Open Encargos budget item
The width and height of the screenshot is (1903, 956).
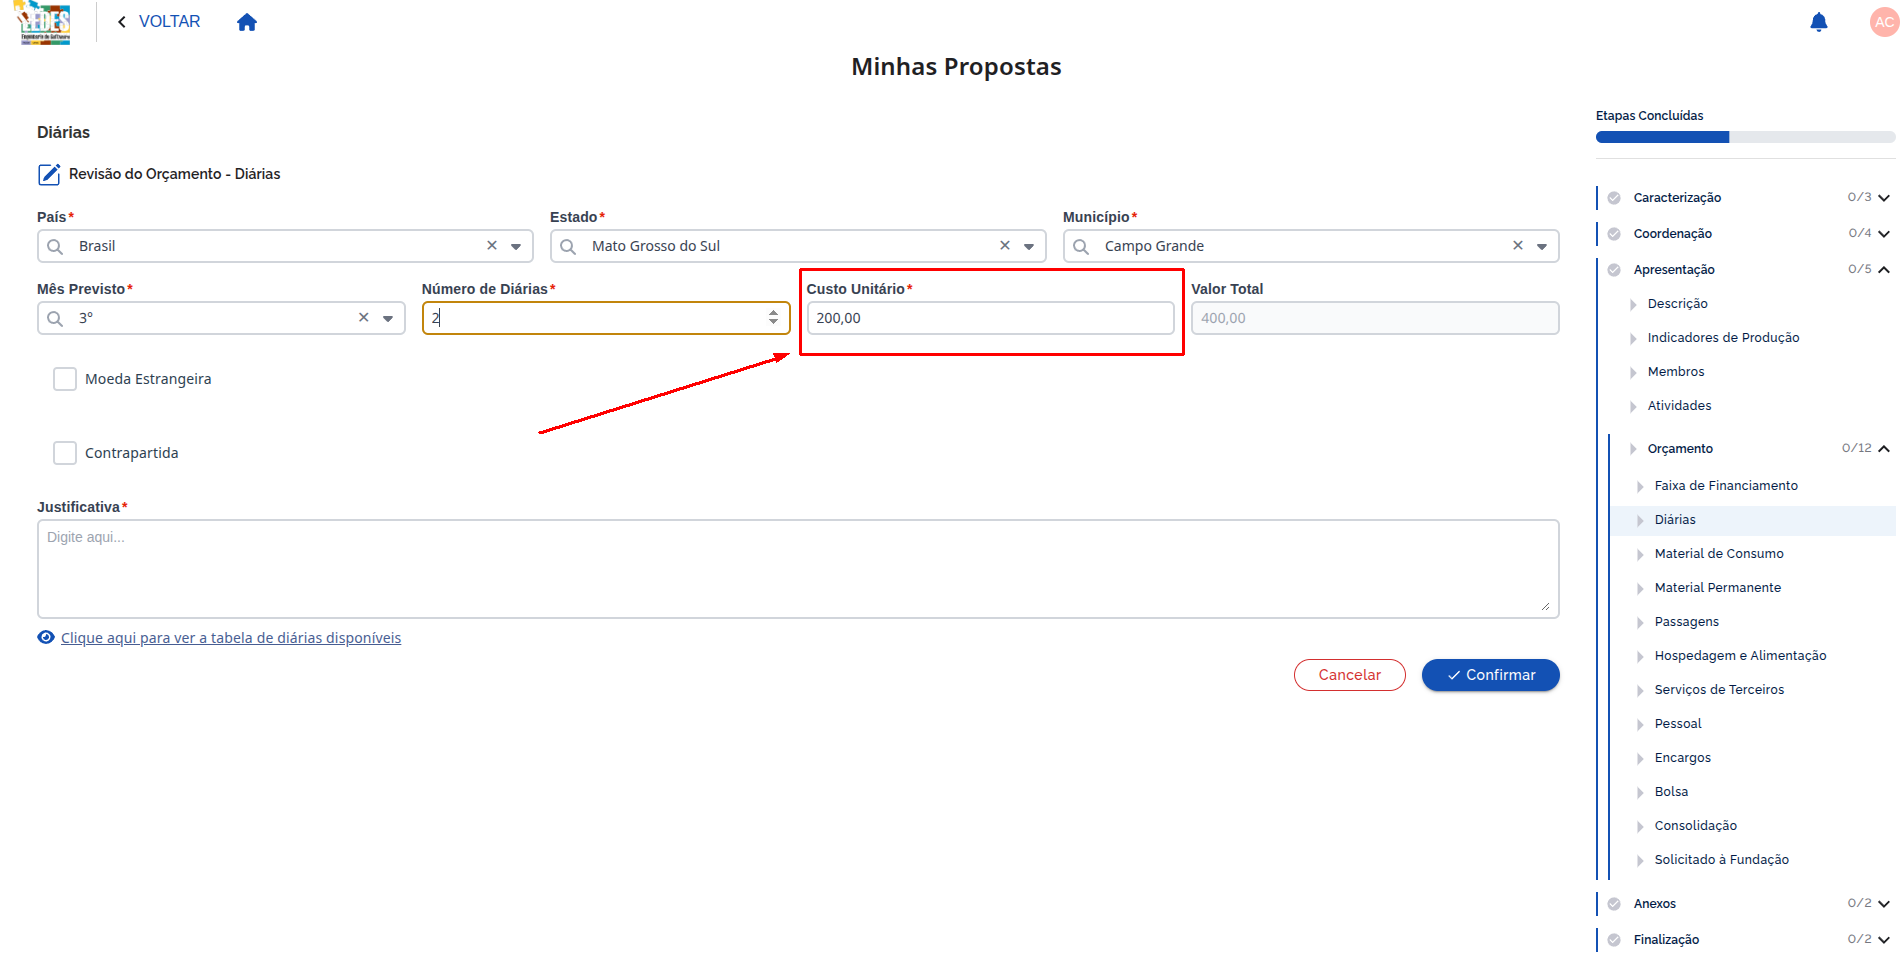click(x=1682, y=758)
